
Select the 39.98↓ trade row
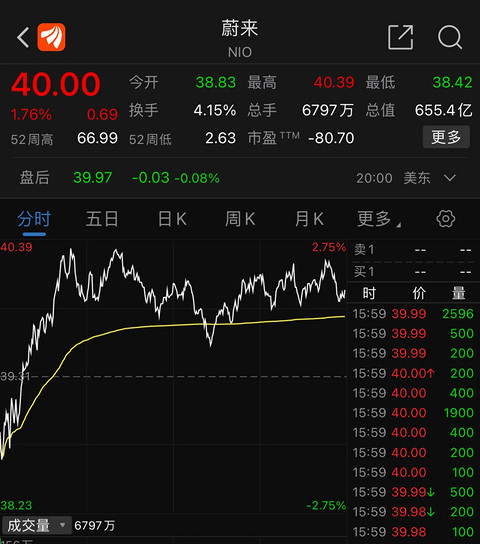[x=413, y=512]
